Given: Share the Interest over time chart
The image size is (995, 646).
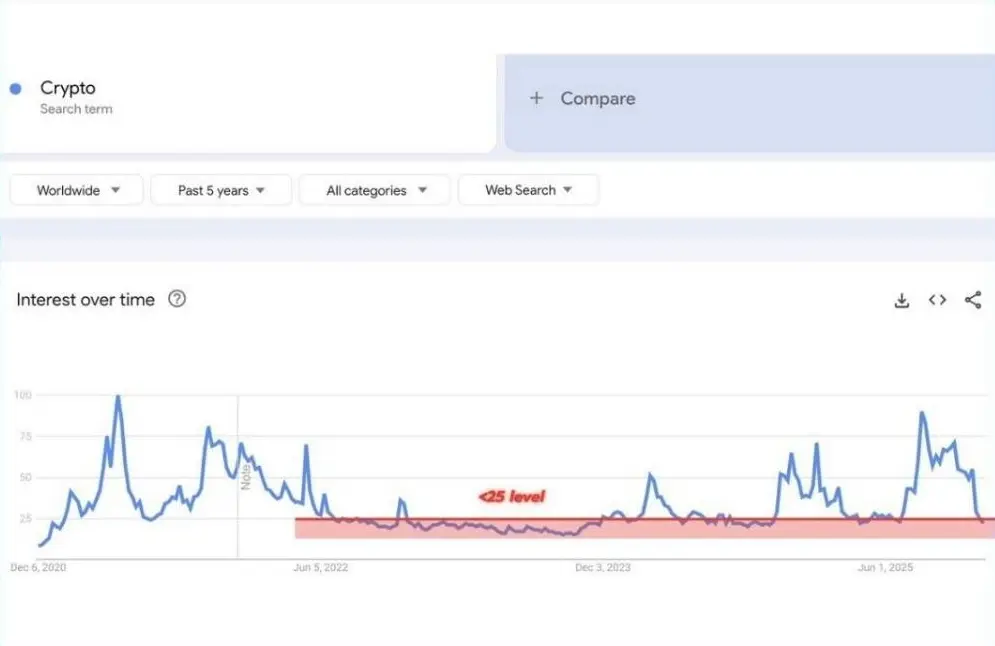Looking at the screenshot, I should click(x=973, y=300).
